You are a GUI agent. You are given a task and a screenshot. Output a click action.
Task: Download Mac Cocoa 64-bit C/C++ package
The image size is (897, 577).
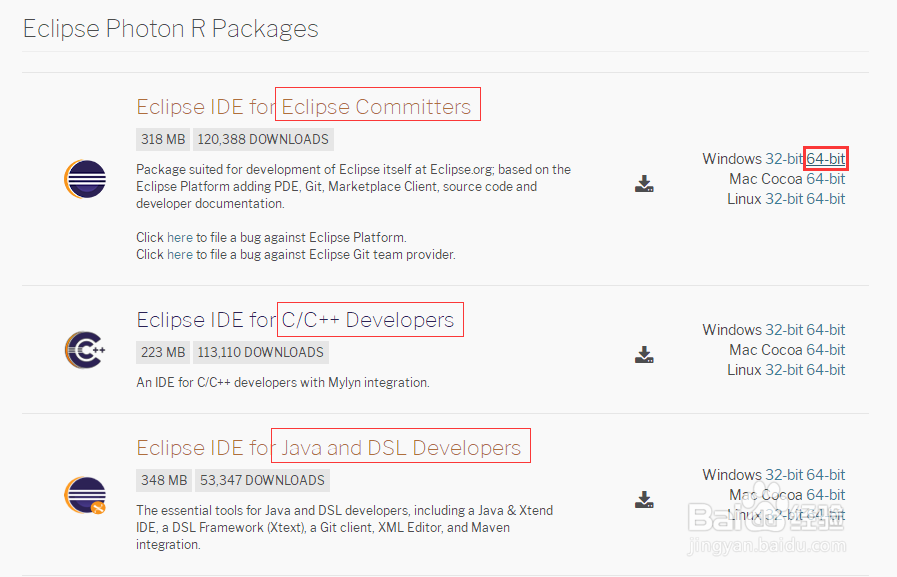(825, 350)
